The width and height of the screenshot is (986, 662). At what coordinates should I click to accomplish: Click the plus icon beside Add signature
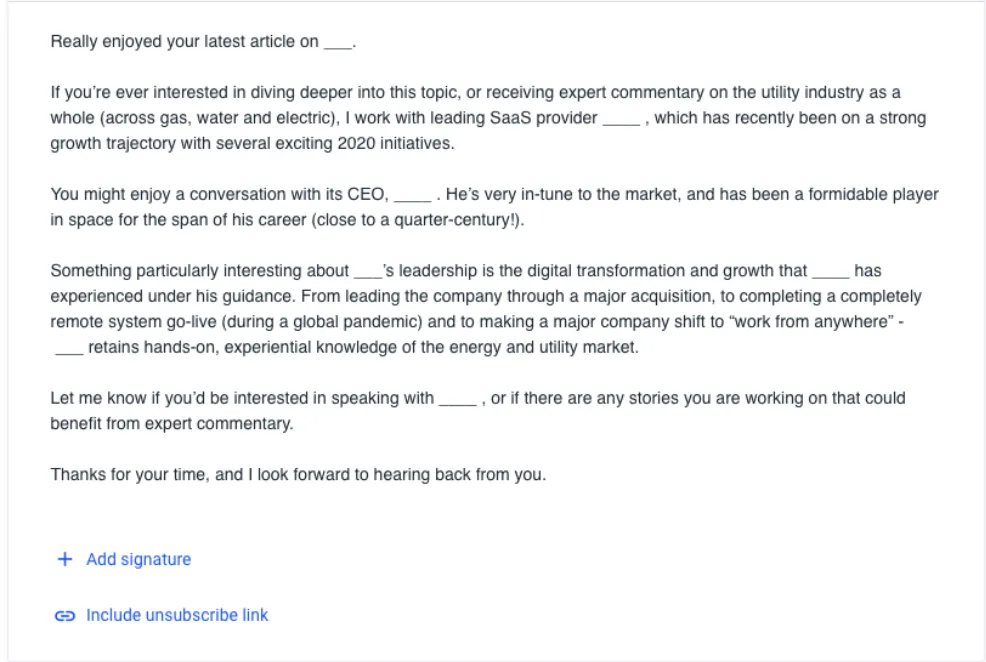click(x=65, y=560)
